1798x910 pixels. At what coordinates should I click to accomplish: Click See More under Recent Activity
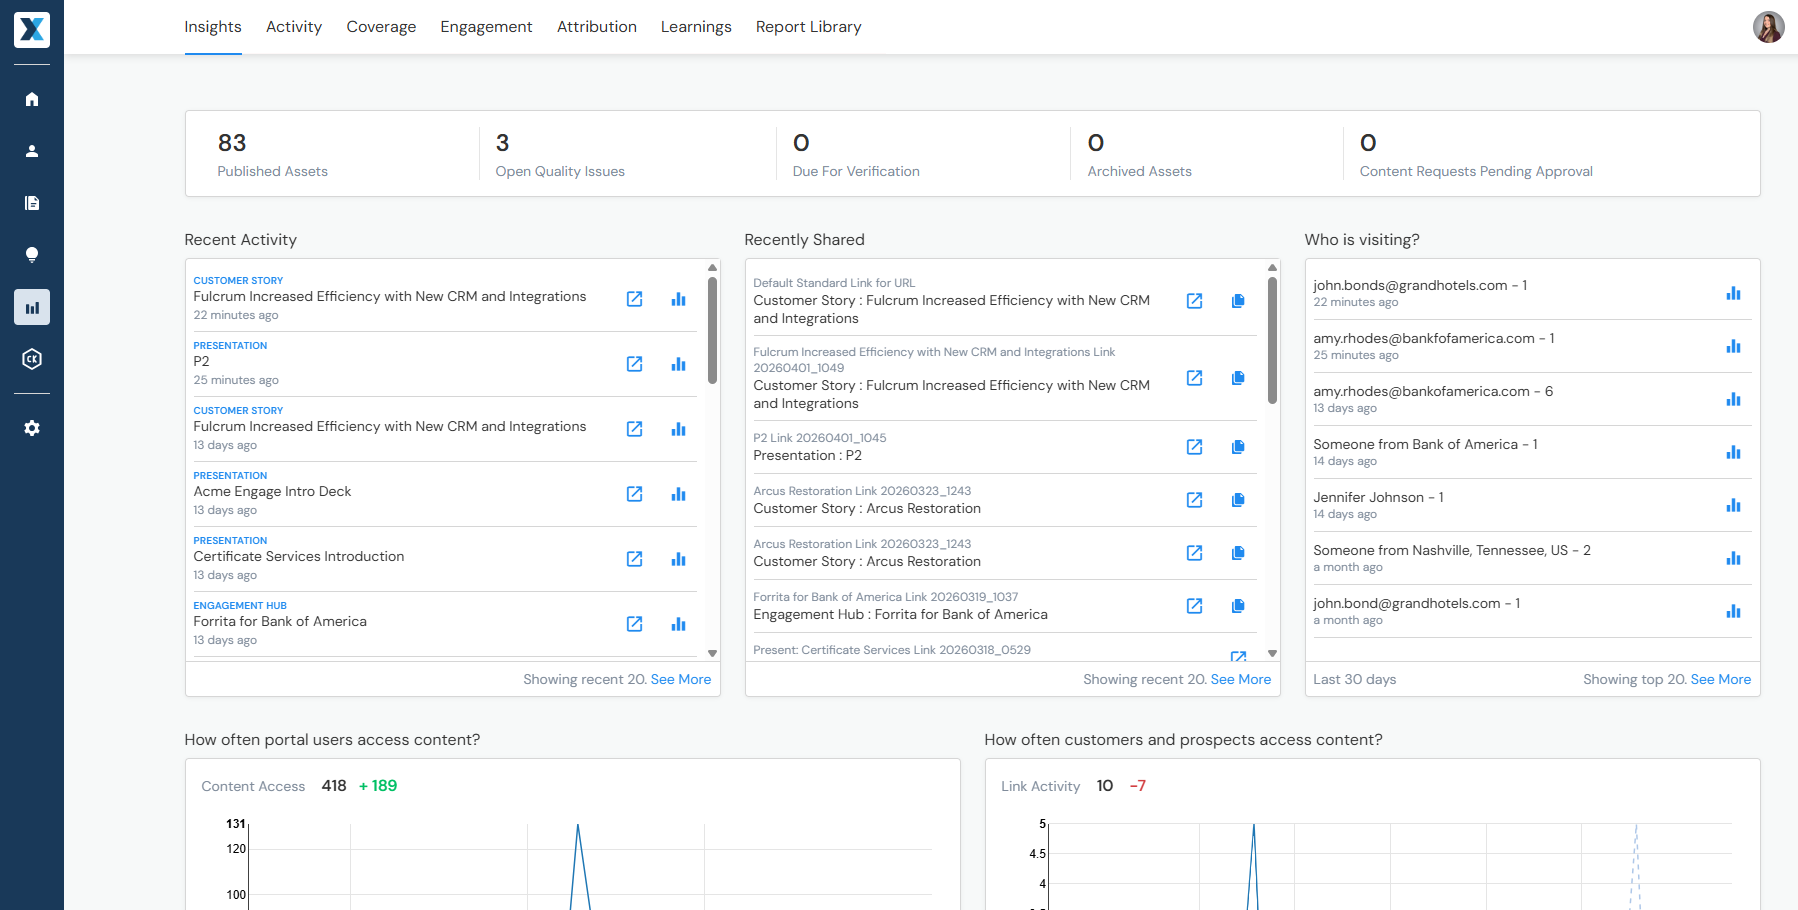(680, 679)
